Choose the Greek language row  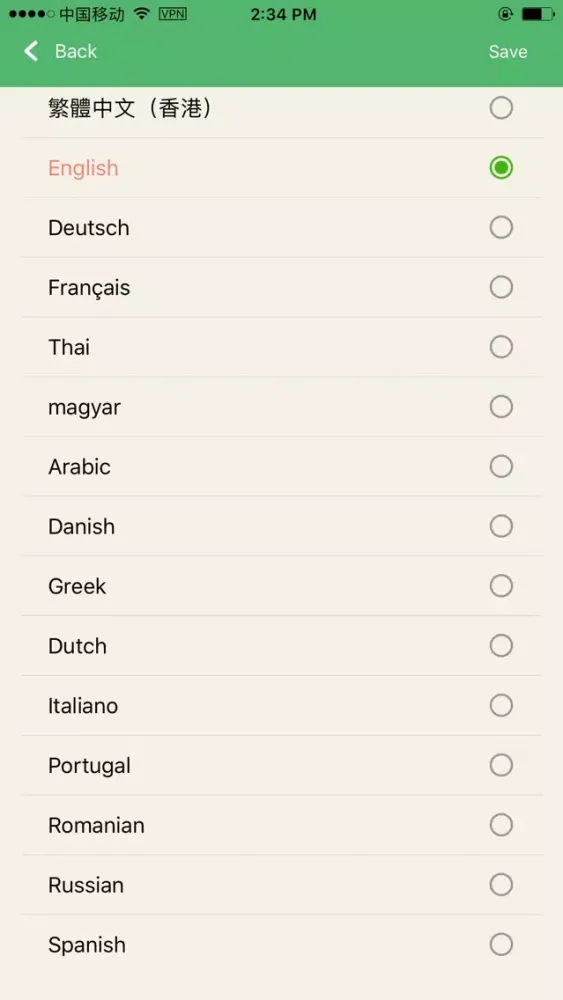point(282,586)
